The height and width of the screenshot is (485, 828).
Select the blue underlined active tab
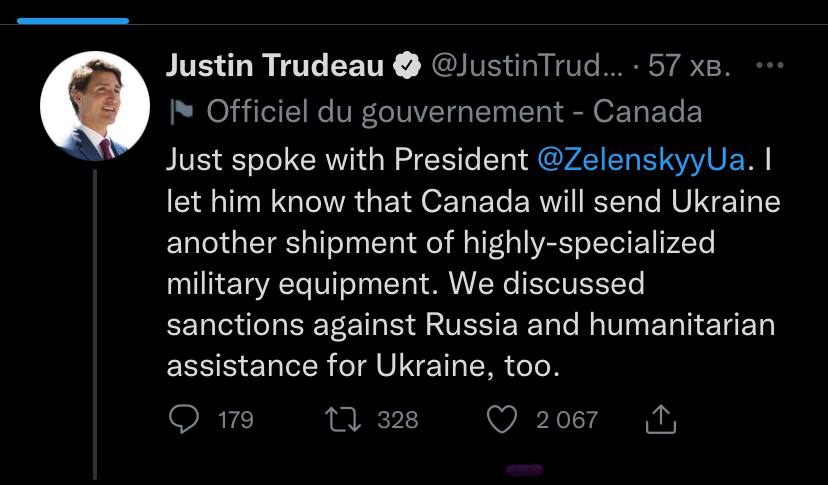[x=73, y=21]
